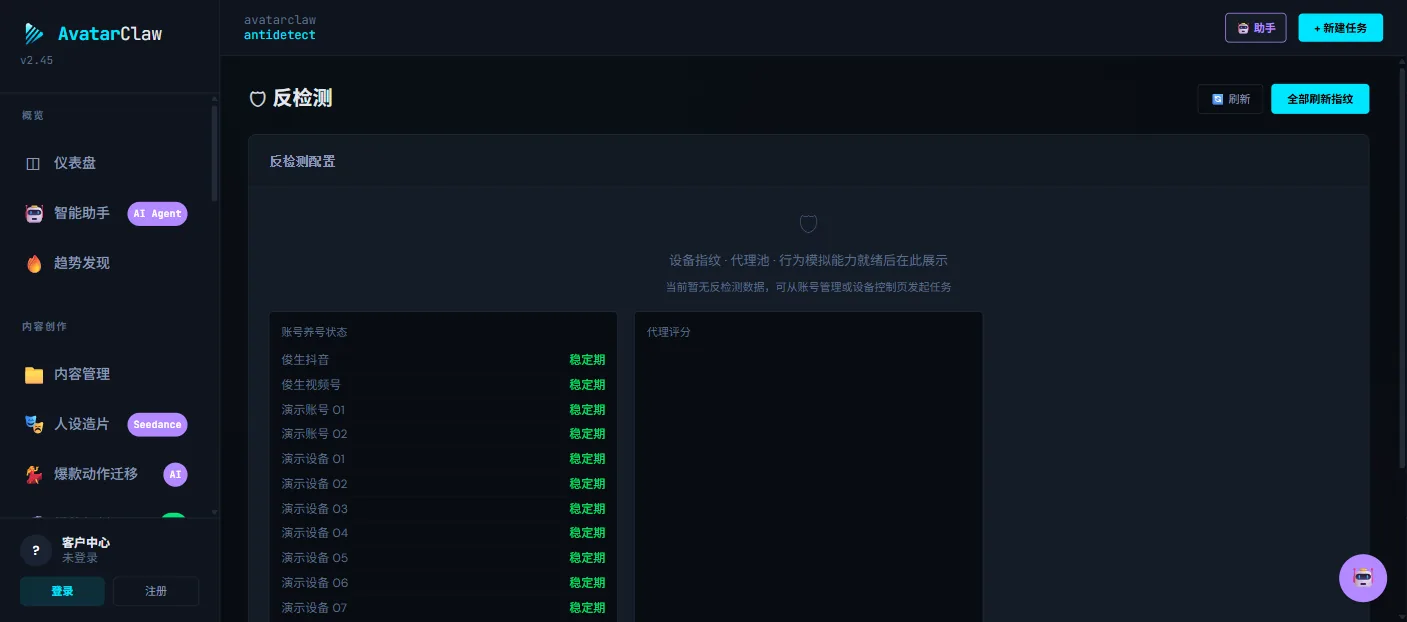Select row 演示设备 06
The image size is (1407, 622).
point(443,583)
